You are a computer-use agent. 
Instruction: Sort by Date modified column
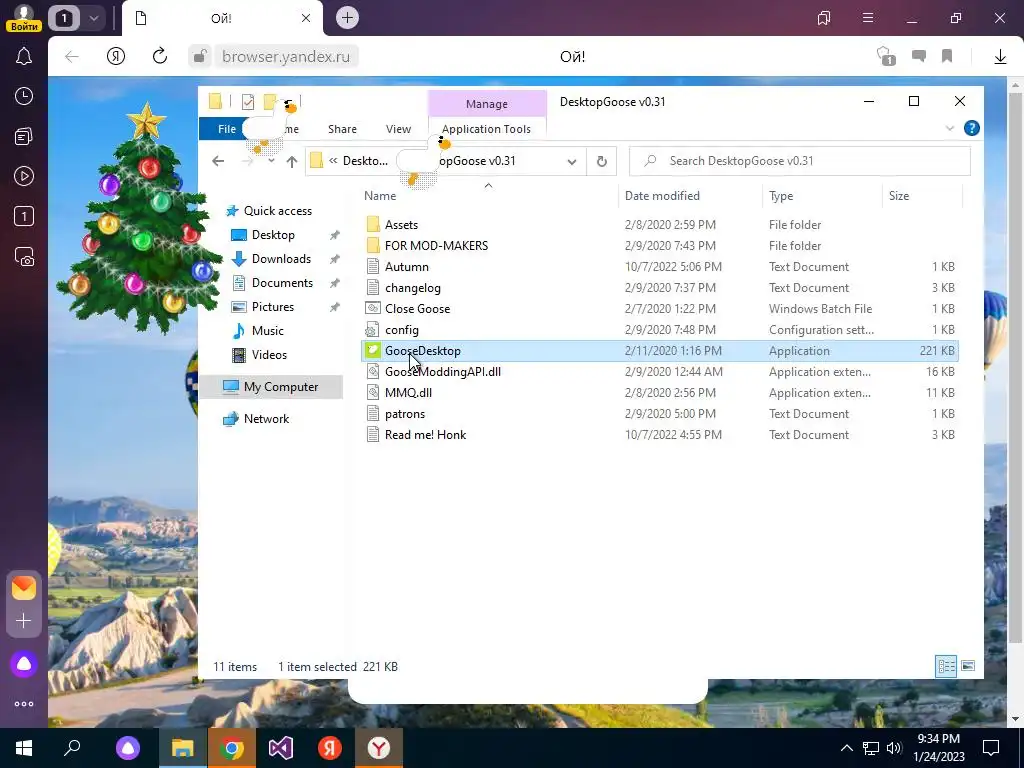pyautogui.click(x=662, y=196)
